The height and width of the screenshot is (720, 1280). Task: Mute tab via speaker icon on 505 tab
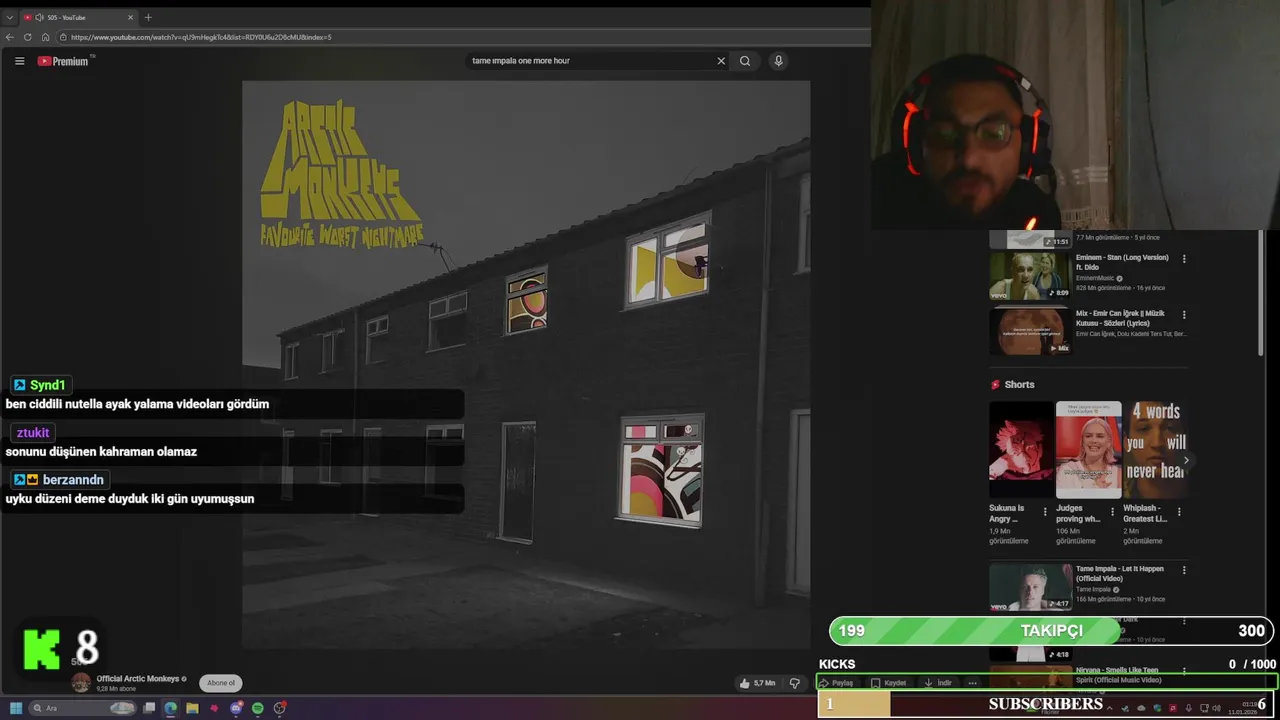coord(39,17)
